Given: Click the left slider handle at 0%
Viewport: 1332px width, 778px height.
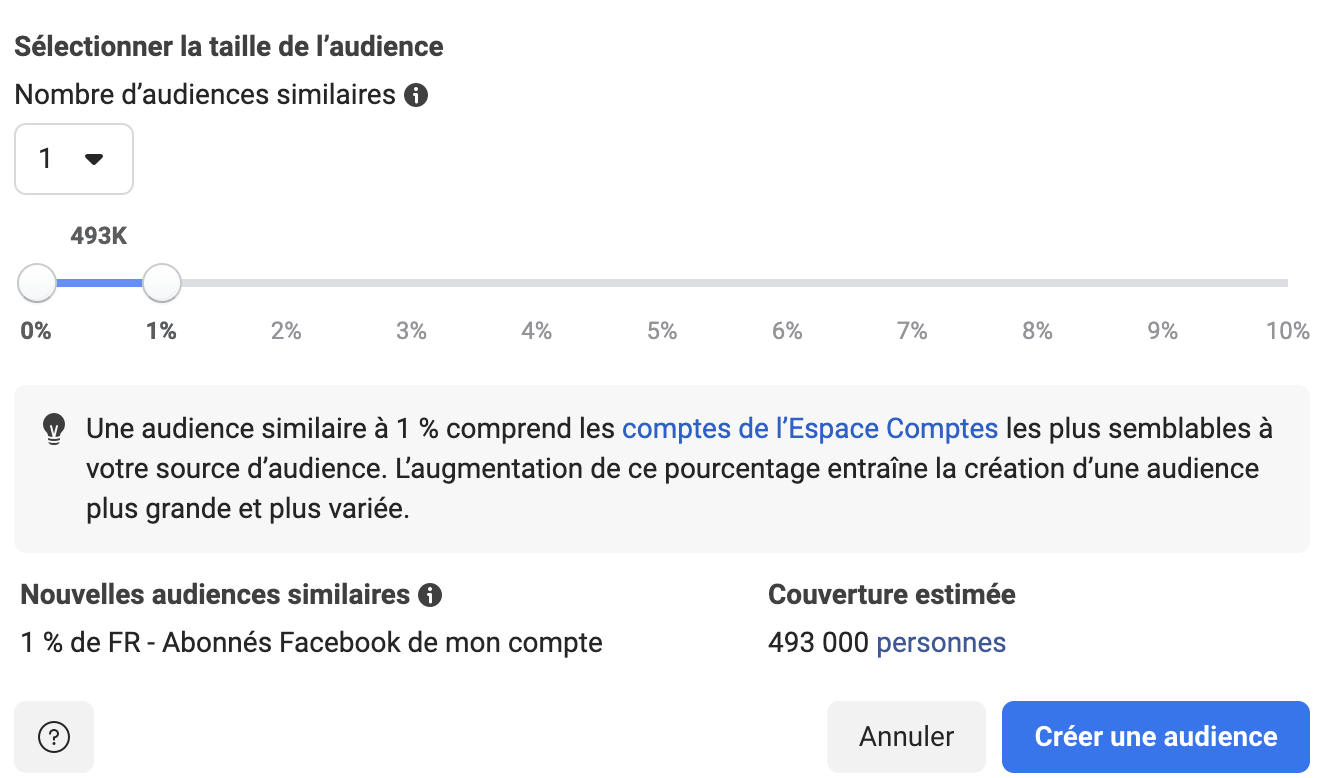Looking at the screenshot, I should (x=37, y=283).
